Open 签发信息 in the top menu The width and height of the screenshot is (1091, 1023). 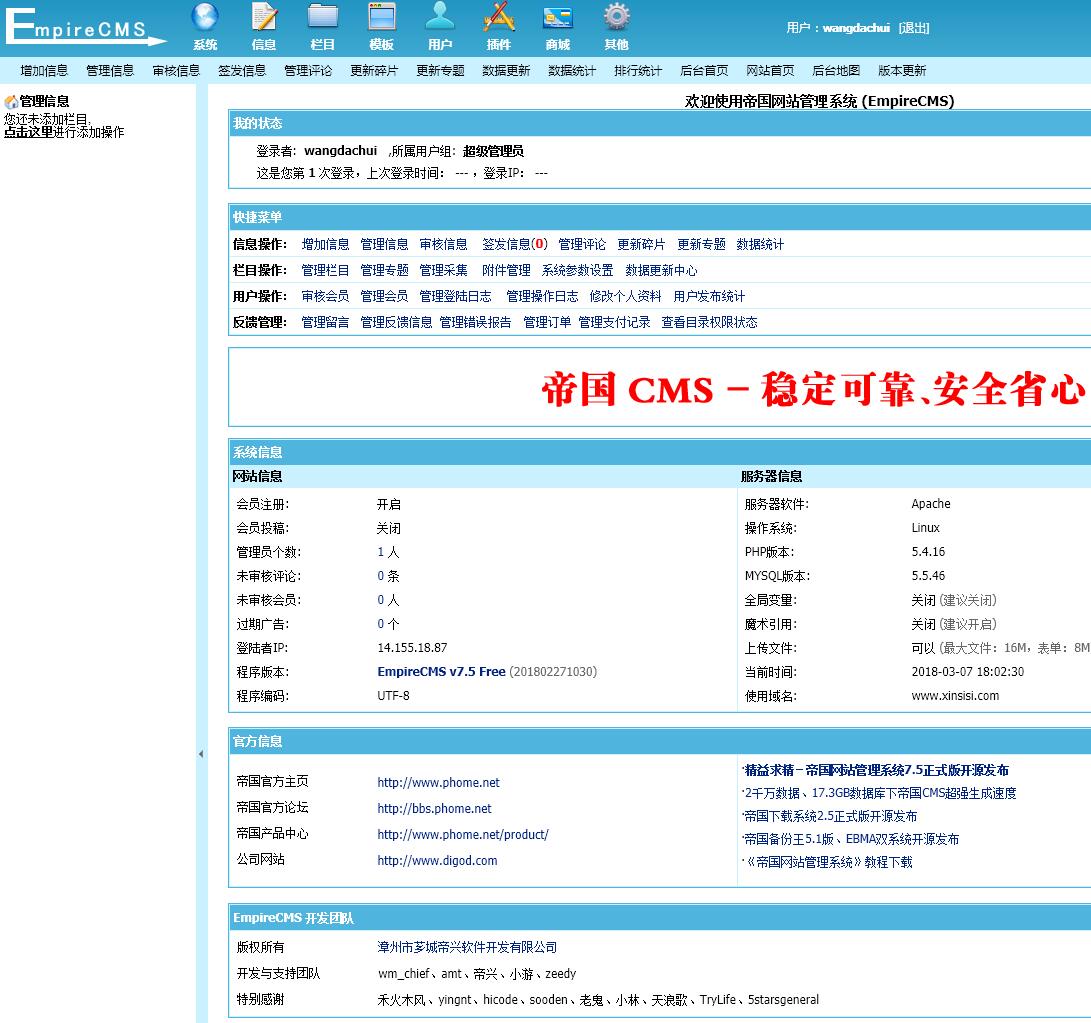coord(242,70)
